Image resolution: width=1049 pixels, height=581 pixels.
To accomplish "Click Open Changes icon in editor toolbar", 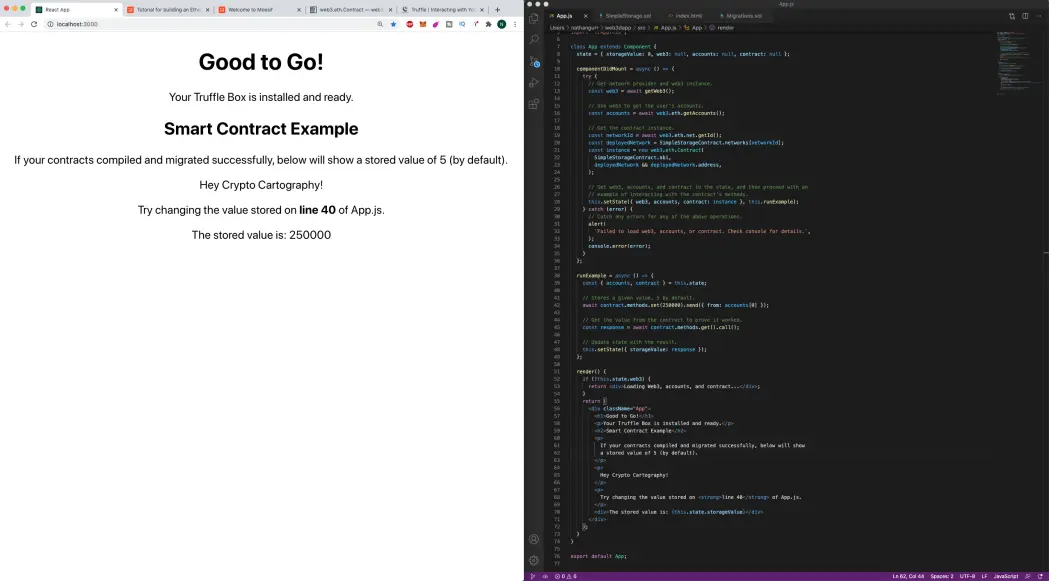I will tap(1012, 15).
